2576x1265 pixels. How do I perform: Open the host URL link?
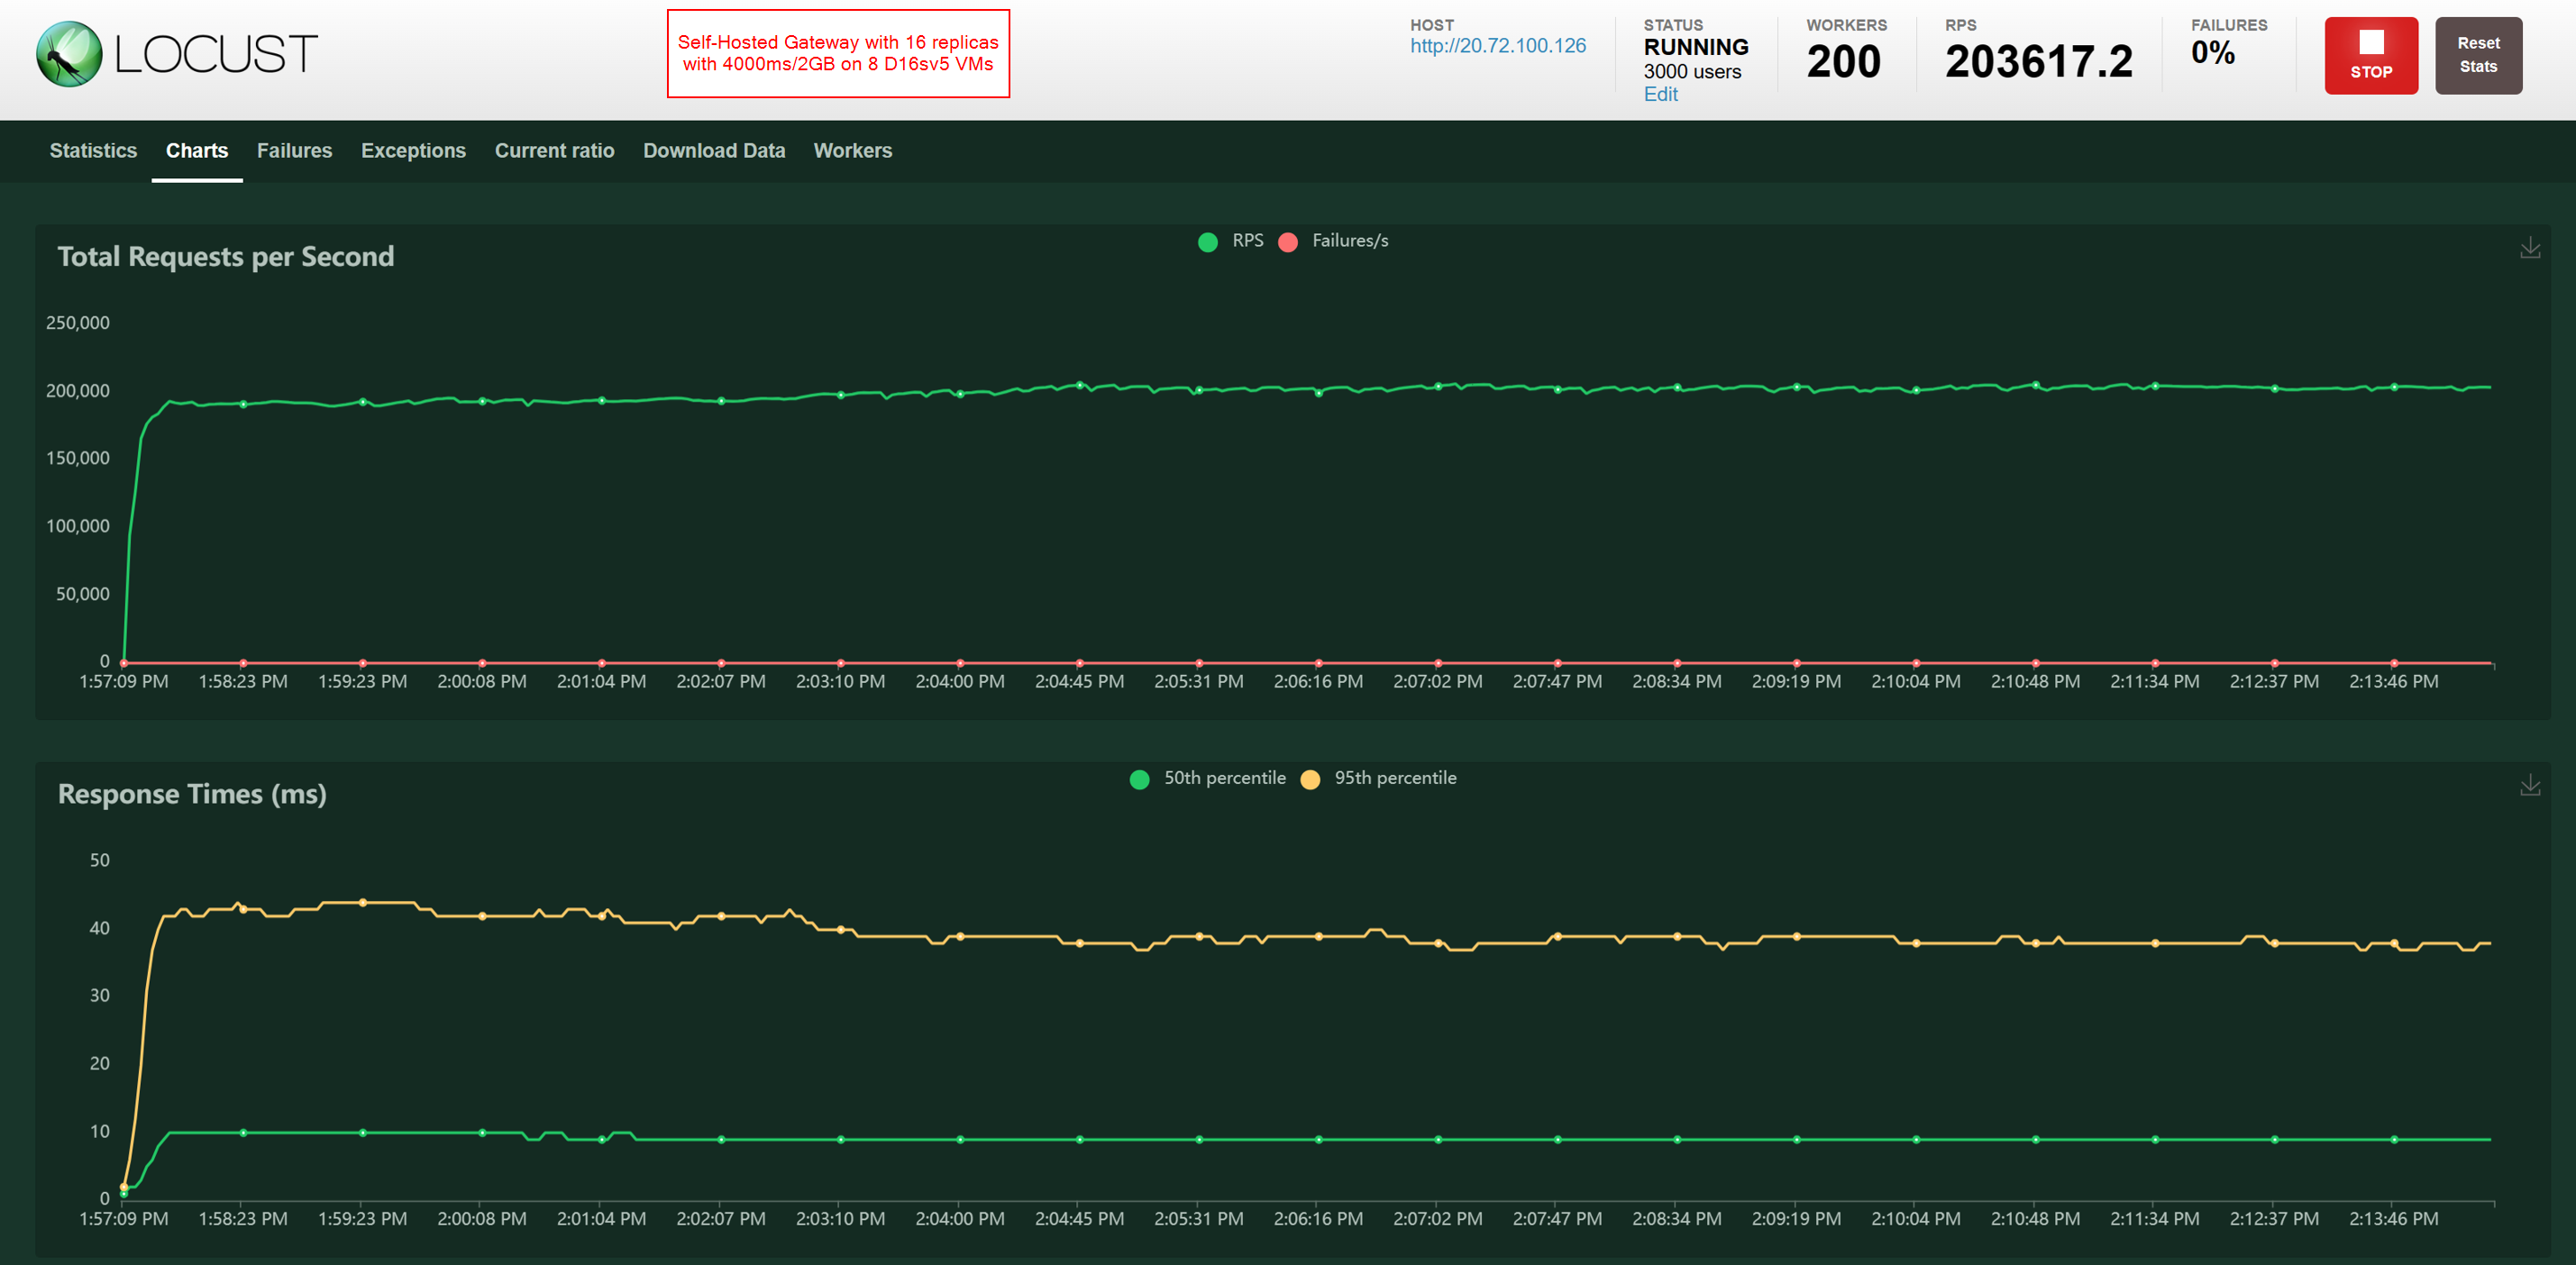click(1497, 46)
